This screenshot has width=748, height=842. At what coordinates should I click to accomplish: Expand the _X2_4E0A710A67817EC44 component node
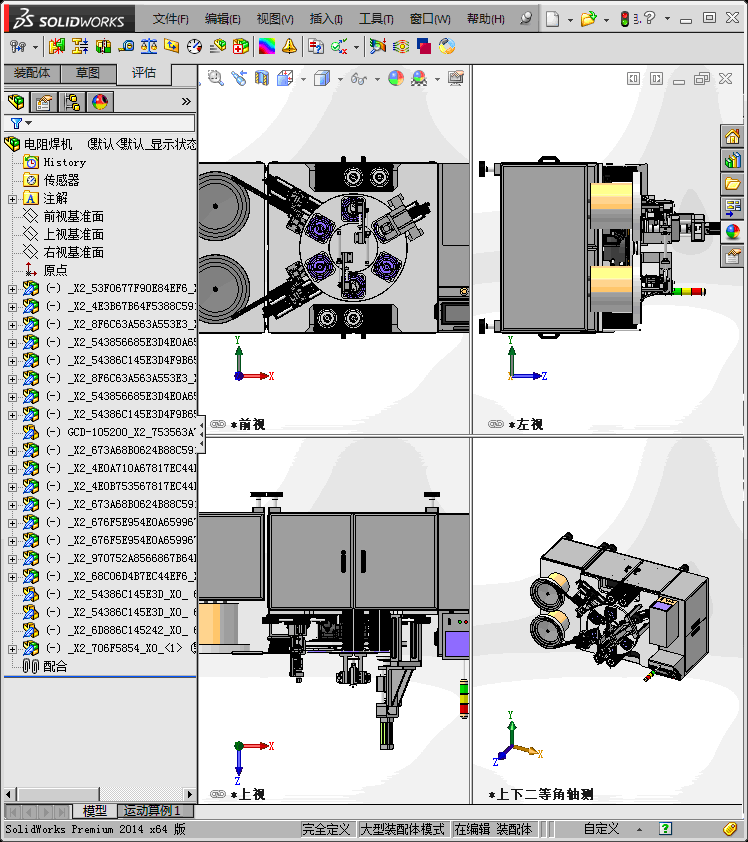12,469
